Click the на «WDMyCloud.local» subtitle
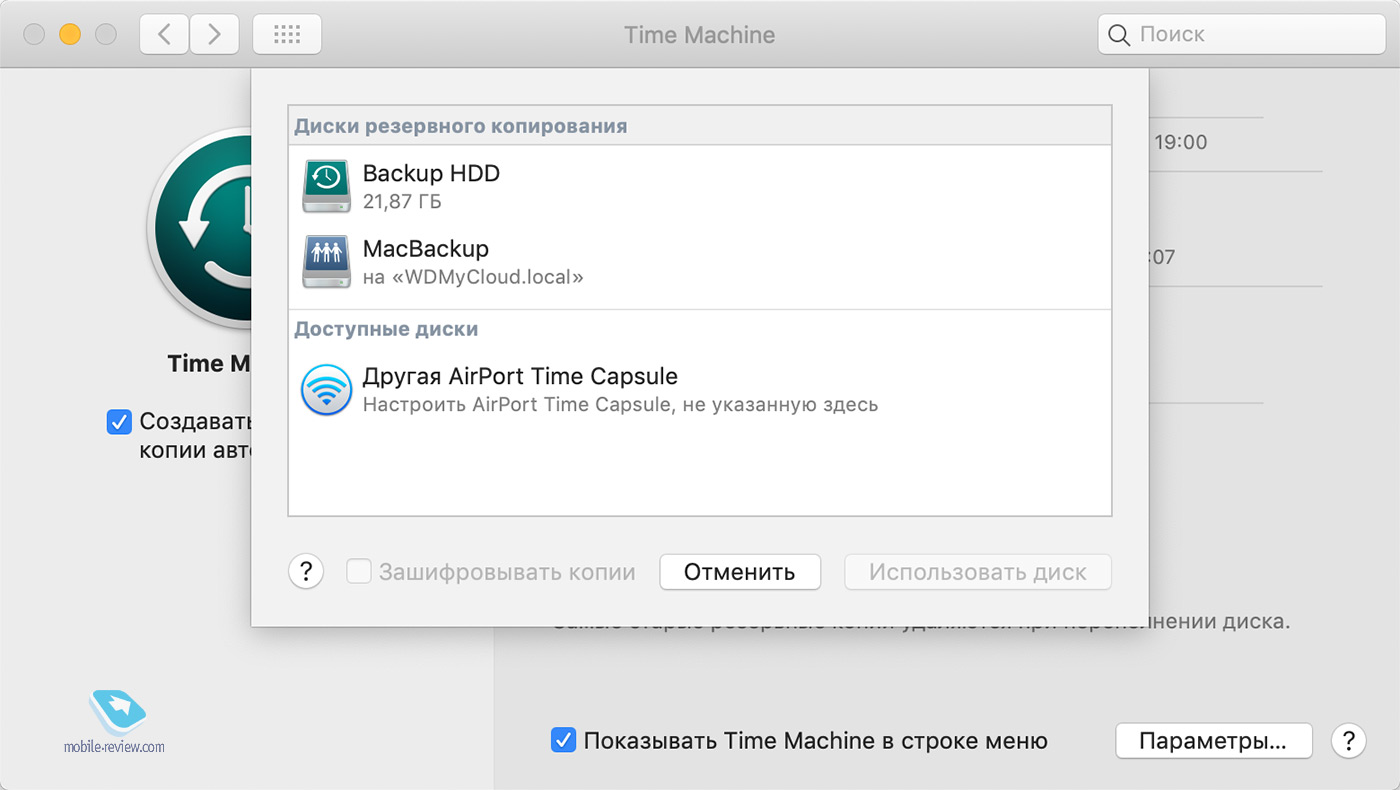 point(473,277)
